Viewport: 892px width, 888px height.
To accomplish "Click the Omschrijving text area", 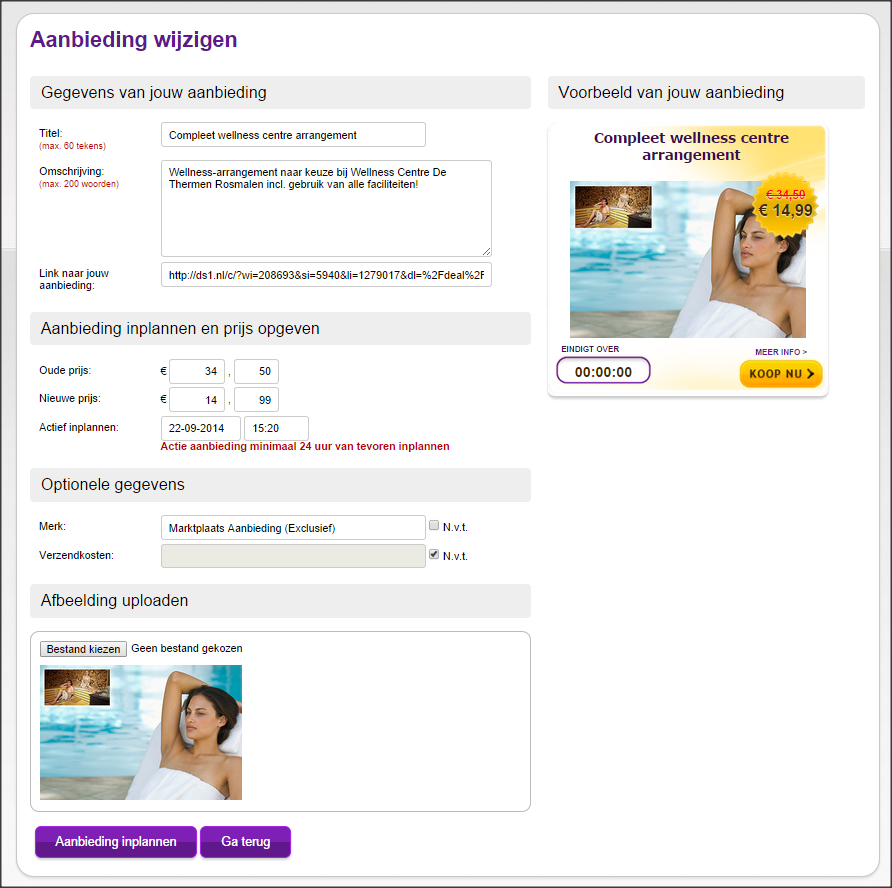I will pyautogui.click(x=326, y=208).
